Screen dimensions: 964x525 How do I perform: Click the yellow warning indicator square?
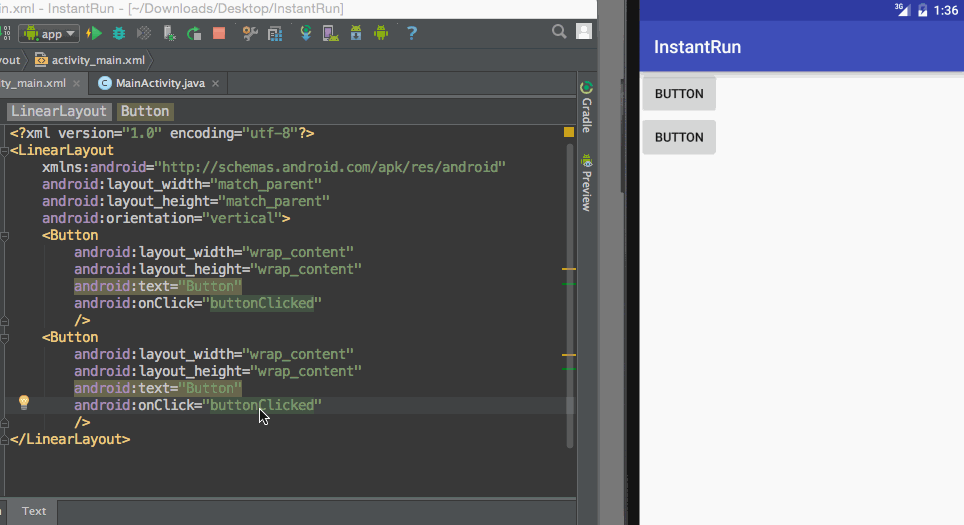[569, 132]
